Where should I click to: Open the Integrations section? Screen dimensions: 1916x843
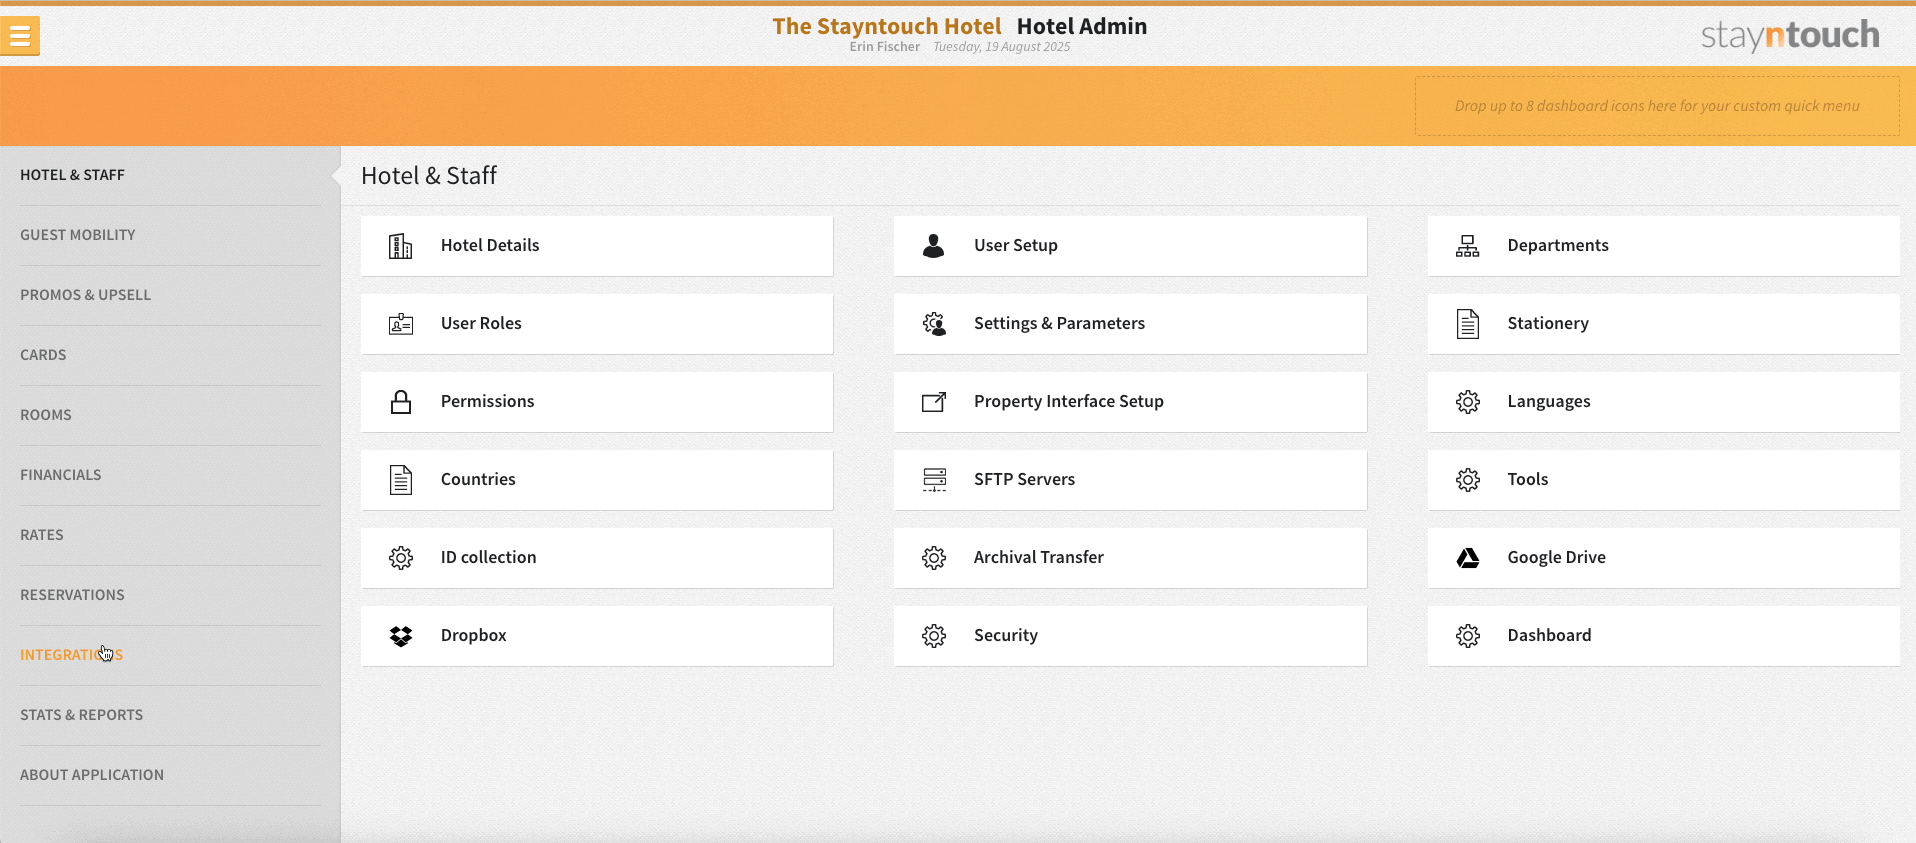[71, 655]
